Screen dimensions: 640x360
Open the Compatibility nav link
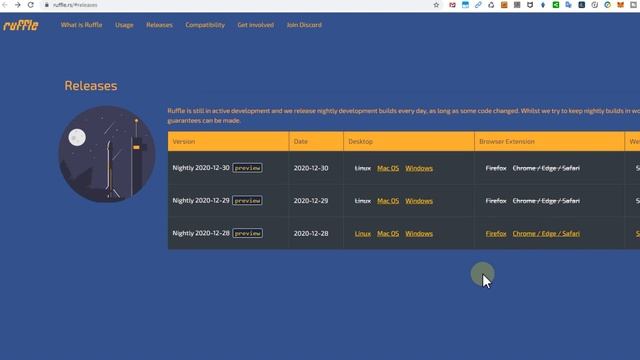tap(205, 25)
